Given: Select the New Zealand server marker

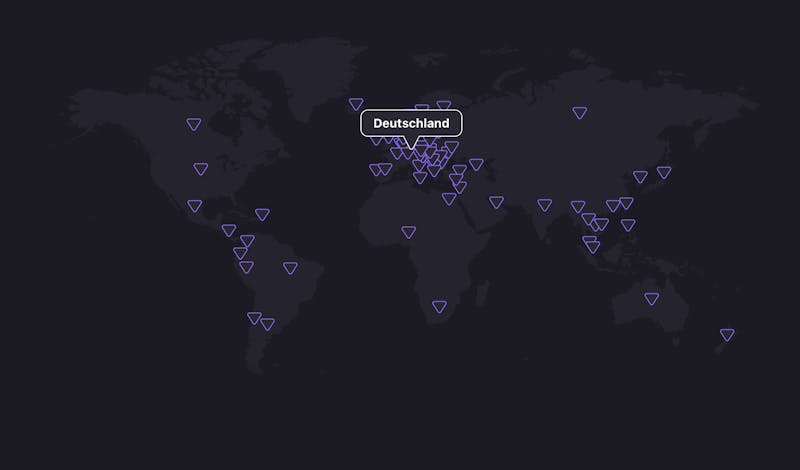Looking at the screenshot, I should [727, 335].
